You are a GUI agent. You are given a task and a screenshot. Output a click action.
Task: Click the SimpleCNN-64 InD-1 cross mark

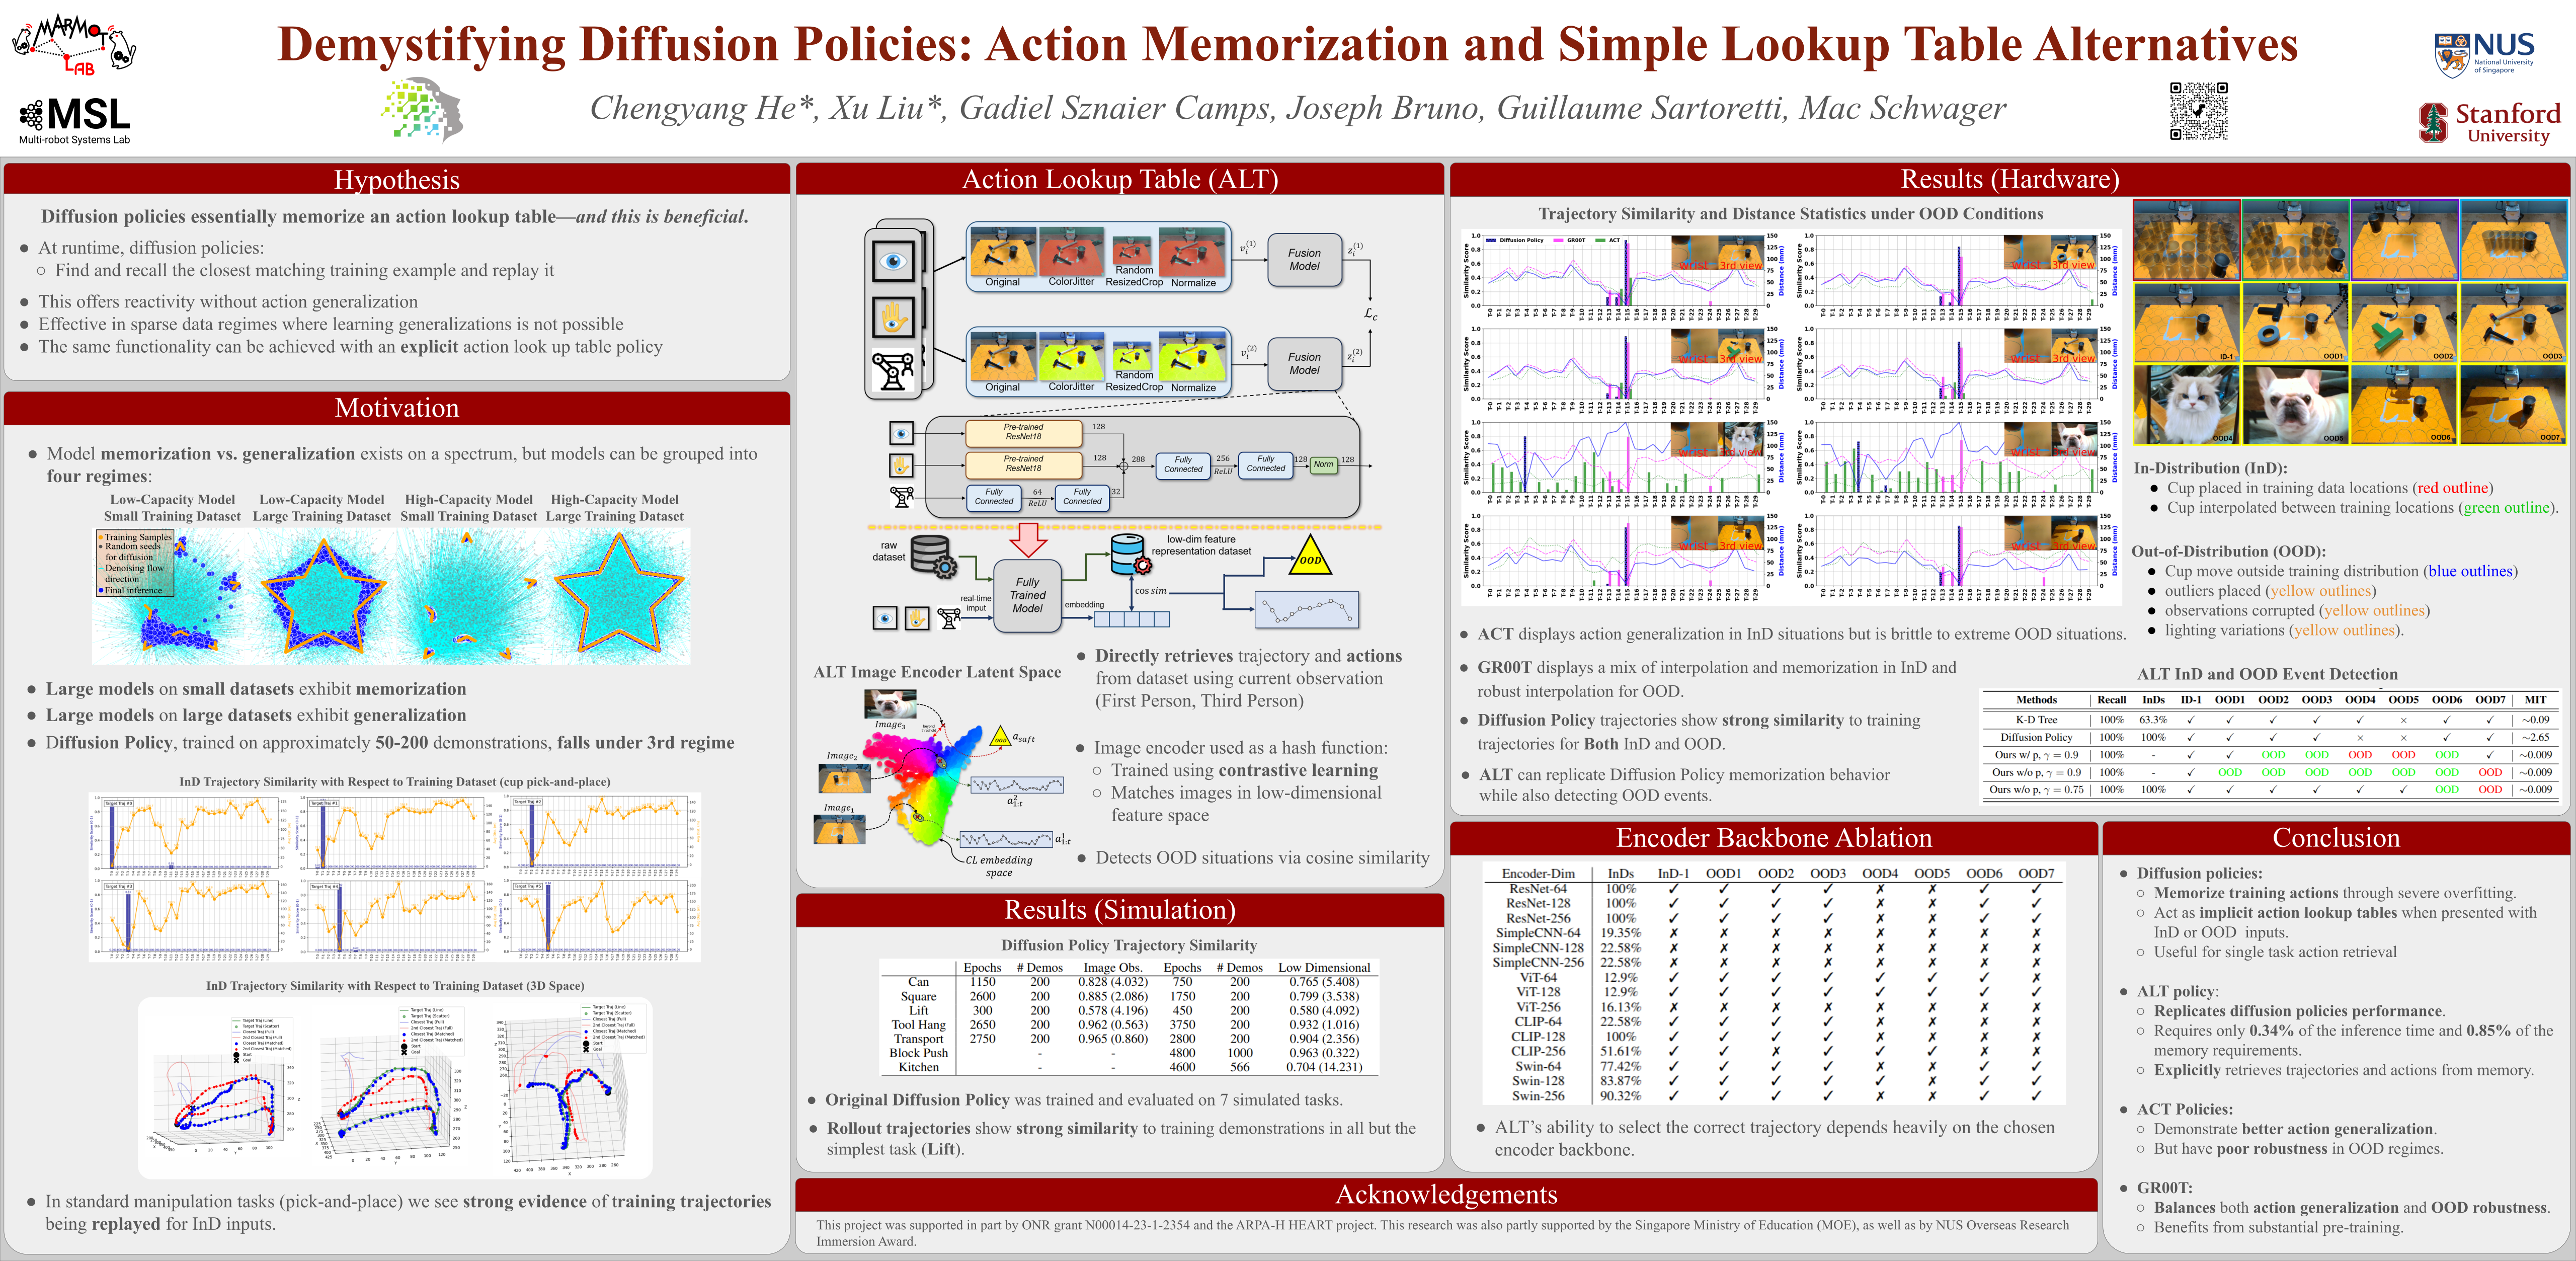(x=1673, y=933)
